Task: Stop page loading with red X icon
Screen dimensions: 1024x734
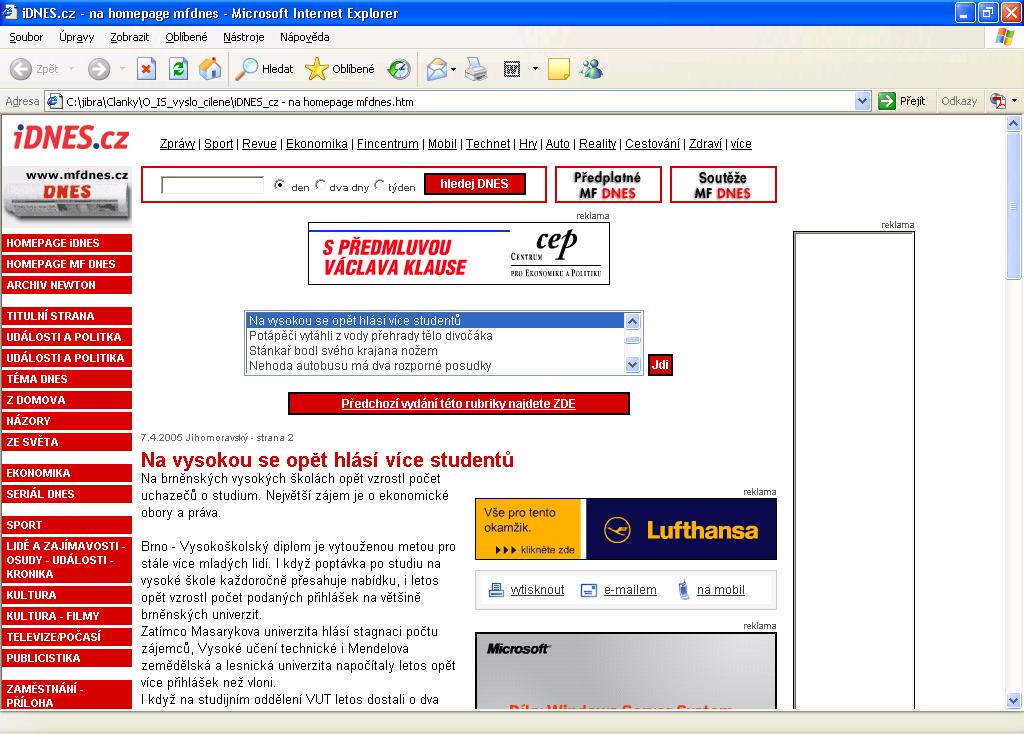Action: click(x=146, y=69)
